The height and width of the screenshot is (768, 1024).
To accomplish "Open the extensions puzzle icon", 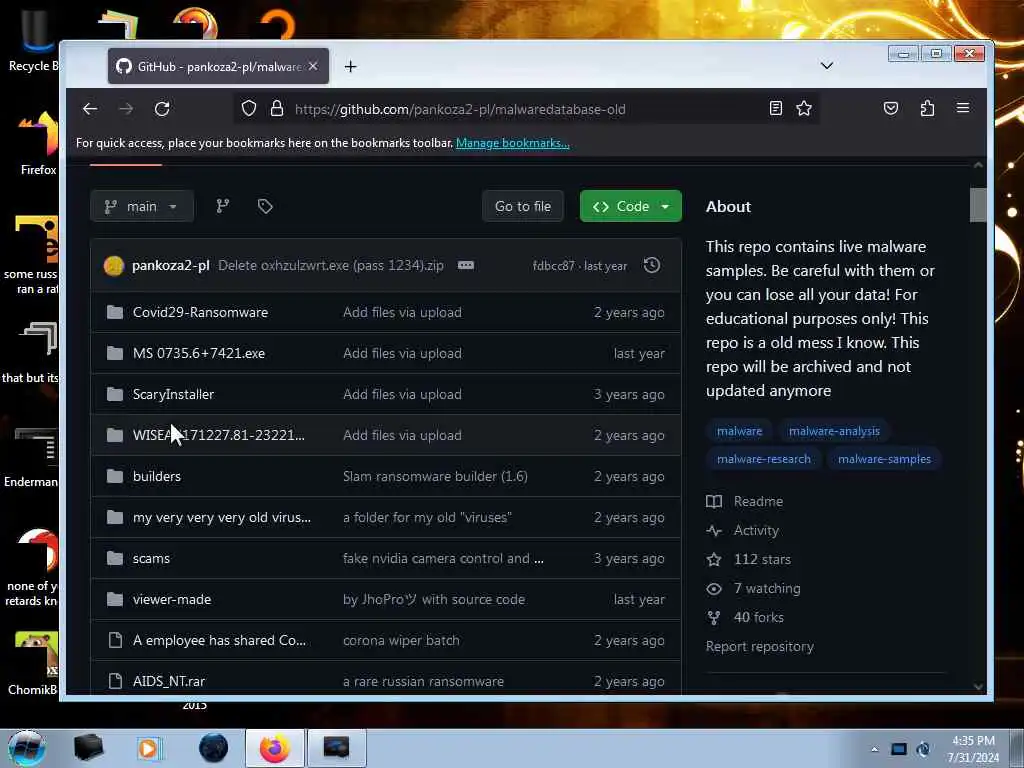I will pyautogui.click(x=927, y=108).
